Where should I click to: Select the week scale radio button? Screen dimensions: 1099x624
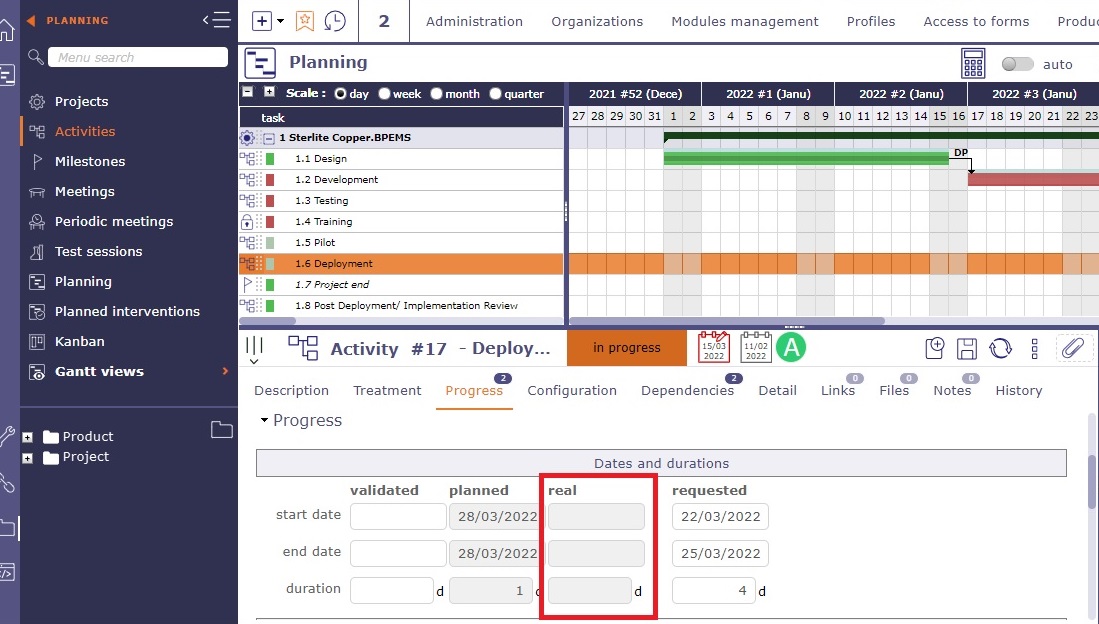pyautogui.click(x=384, y=94)
